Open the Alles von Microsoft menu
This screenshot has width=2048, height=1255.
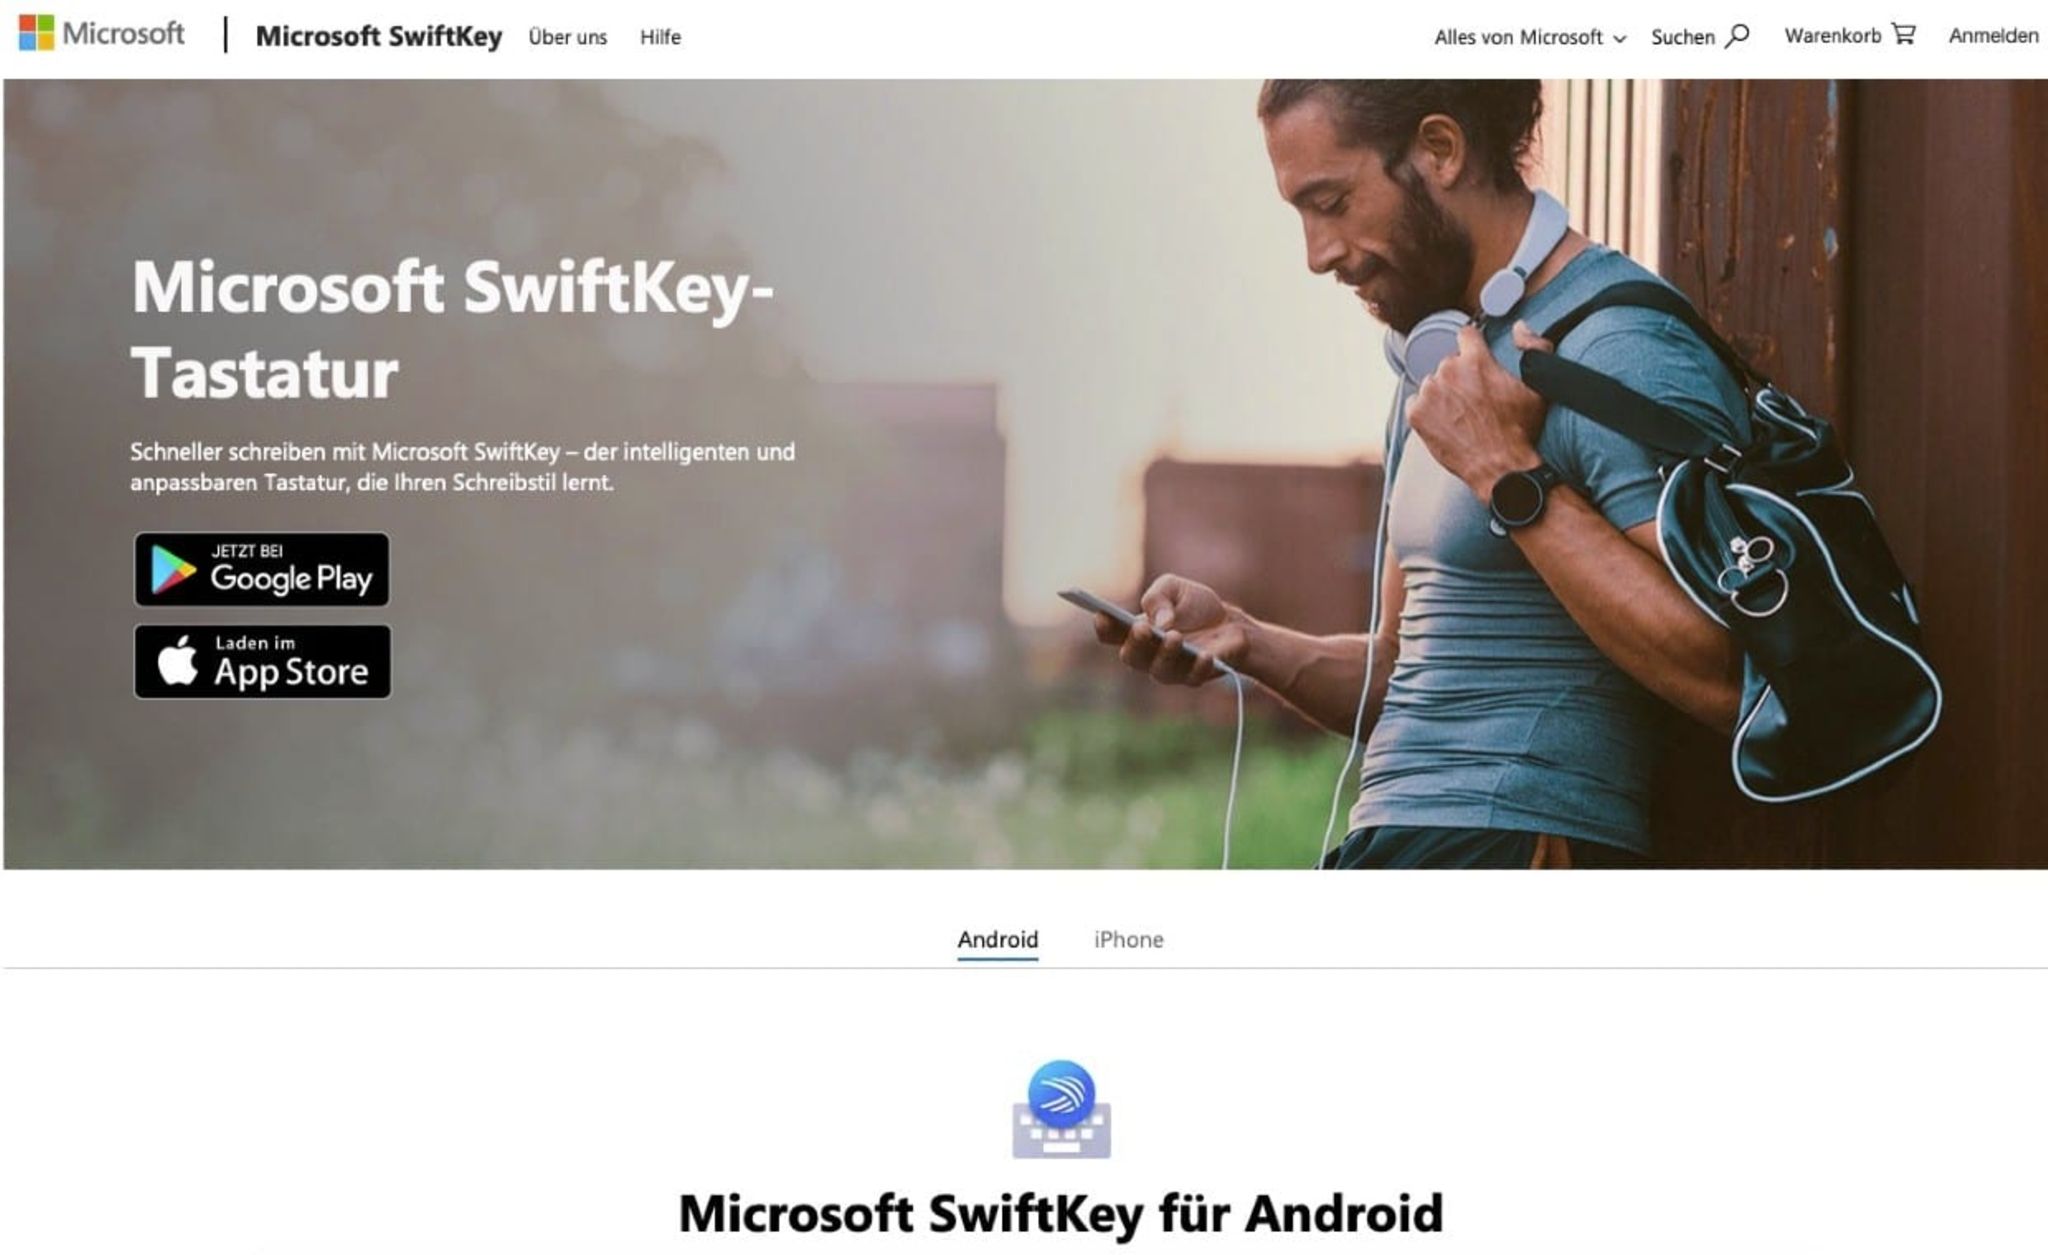(x=1530, y=37)
